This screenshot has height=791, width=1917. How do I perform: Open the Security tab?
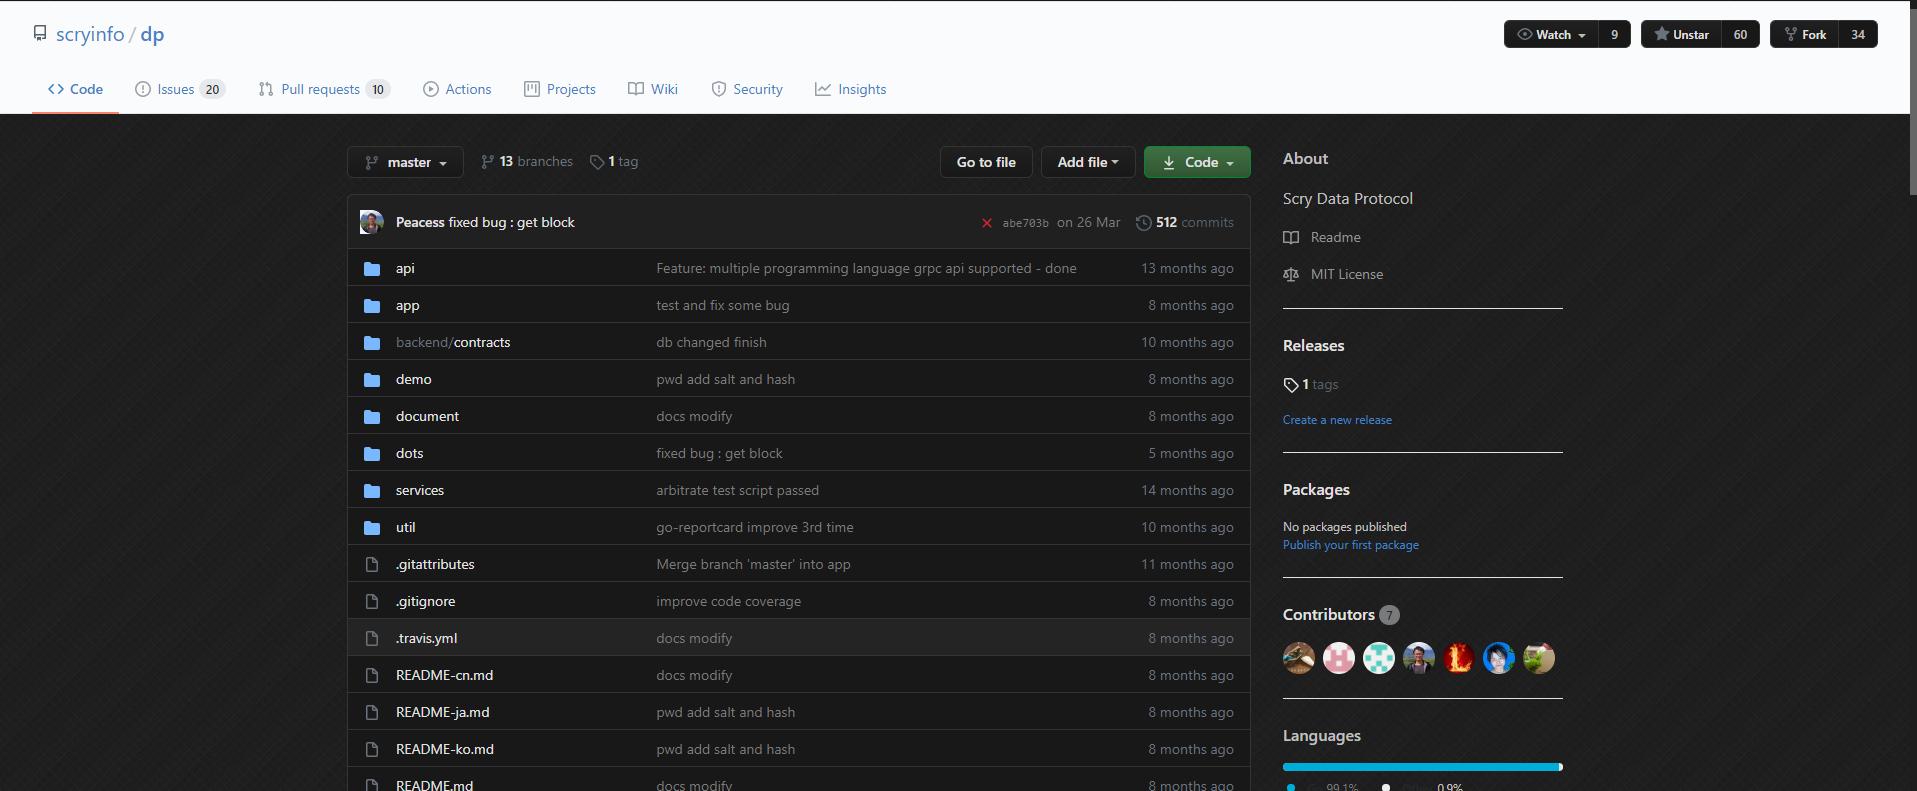(747, 89)
